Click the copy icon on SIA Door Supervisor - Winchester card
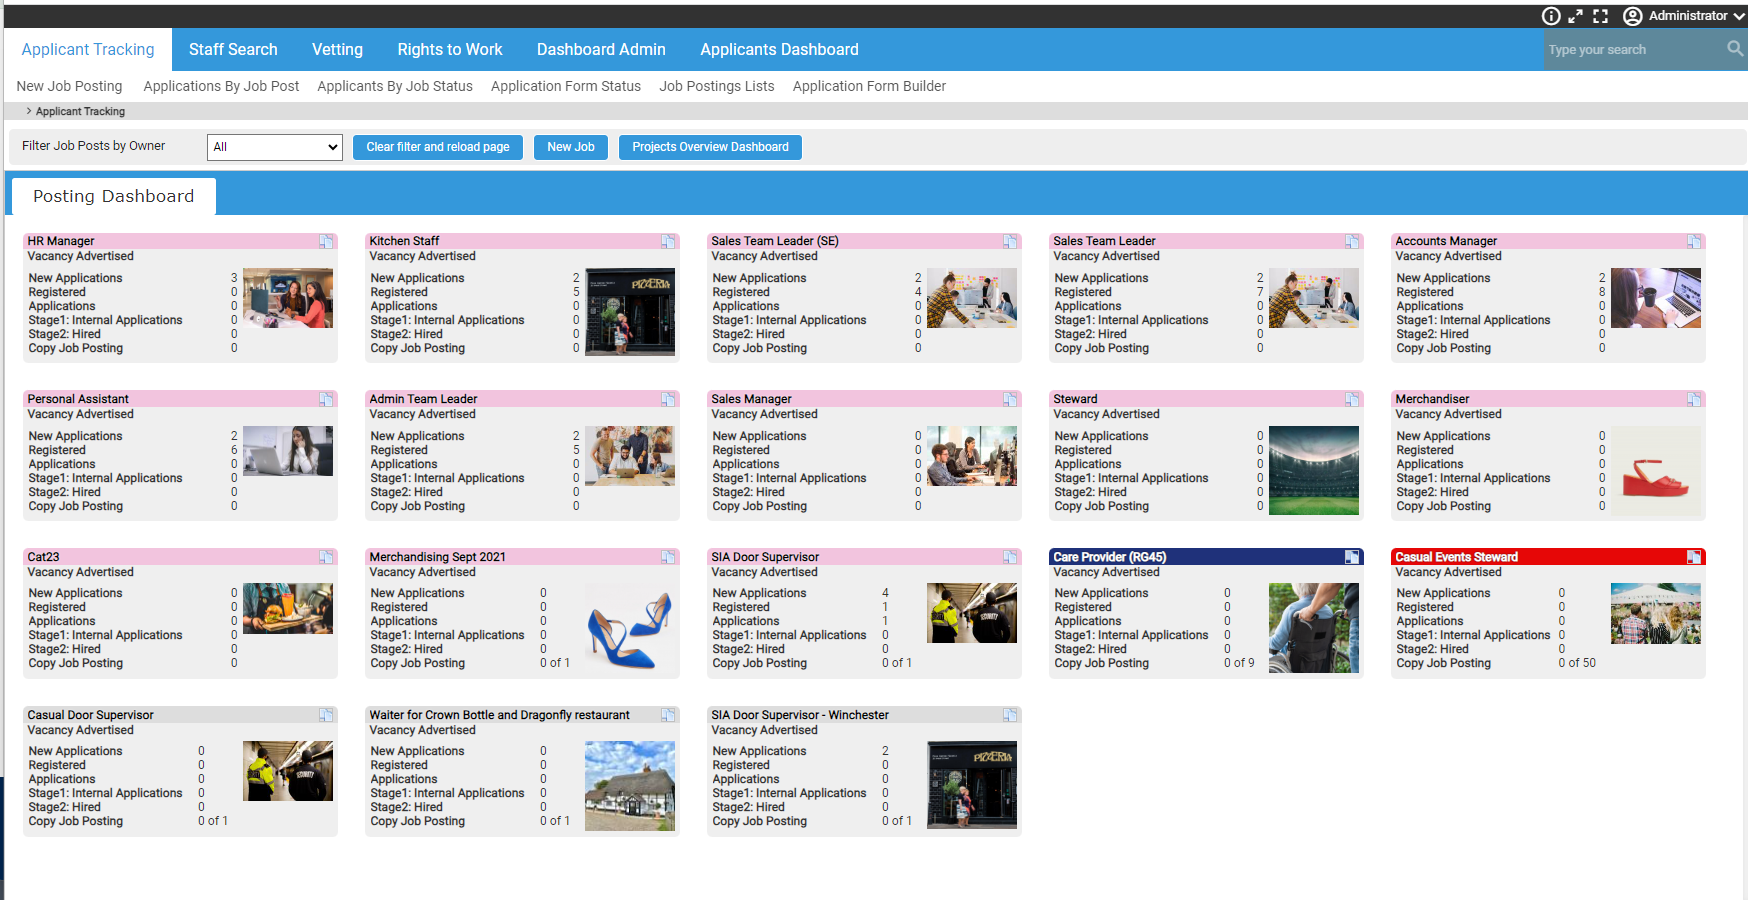 [x=1010, y=715]
